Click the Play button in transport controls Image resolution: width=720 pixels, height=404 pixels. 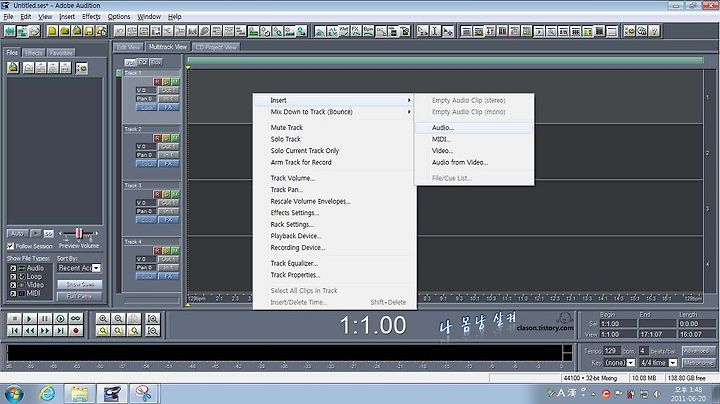pyautogui.click(x=29, y=318)
